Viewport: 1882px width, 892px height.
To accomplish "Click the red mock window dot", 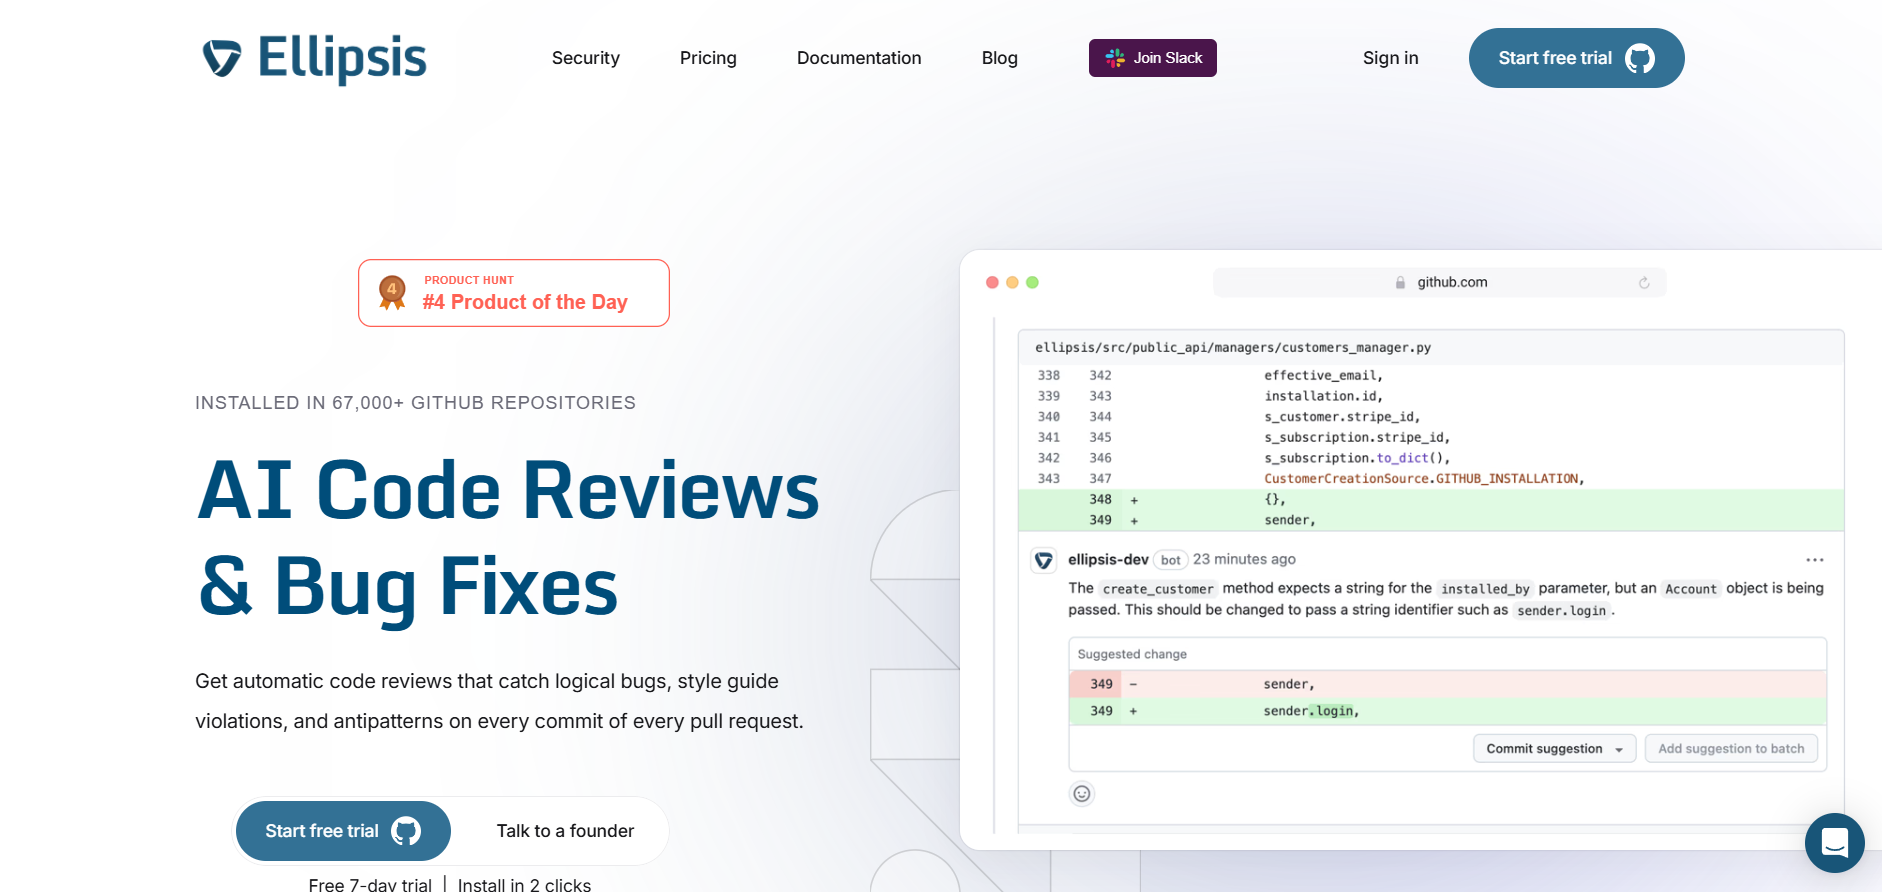I will click(992, 283).
